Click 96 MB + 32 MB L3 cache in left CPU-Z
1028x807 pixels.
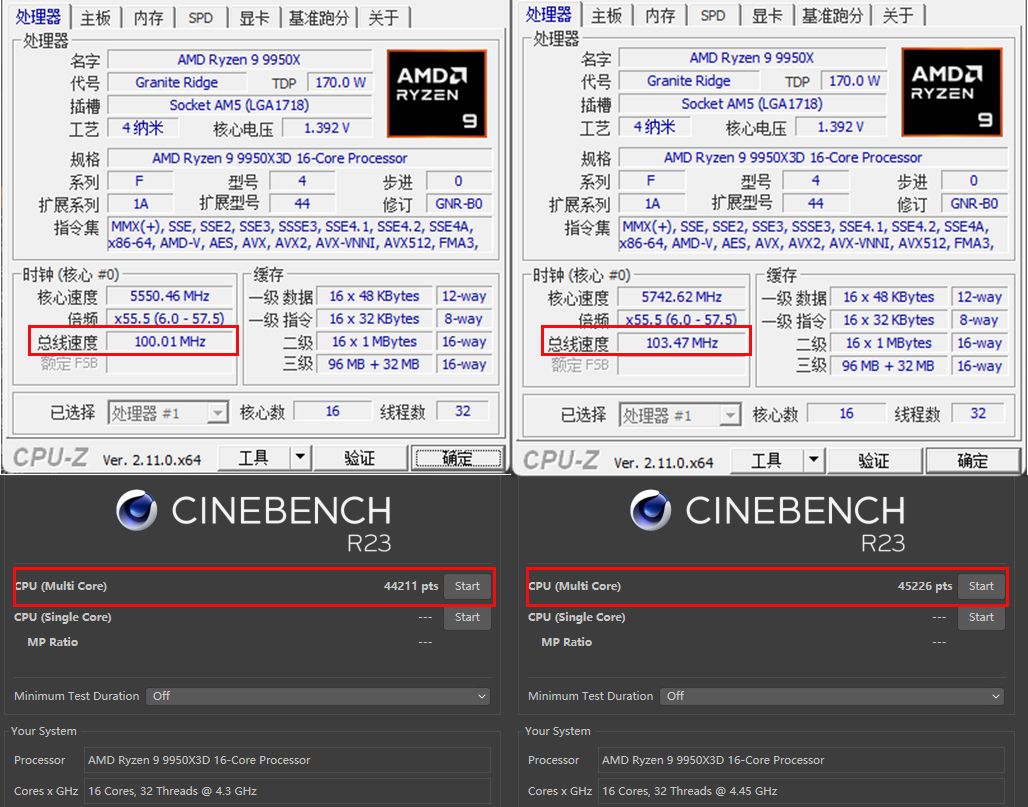click(374, 364)
